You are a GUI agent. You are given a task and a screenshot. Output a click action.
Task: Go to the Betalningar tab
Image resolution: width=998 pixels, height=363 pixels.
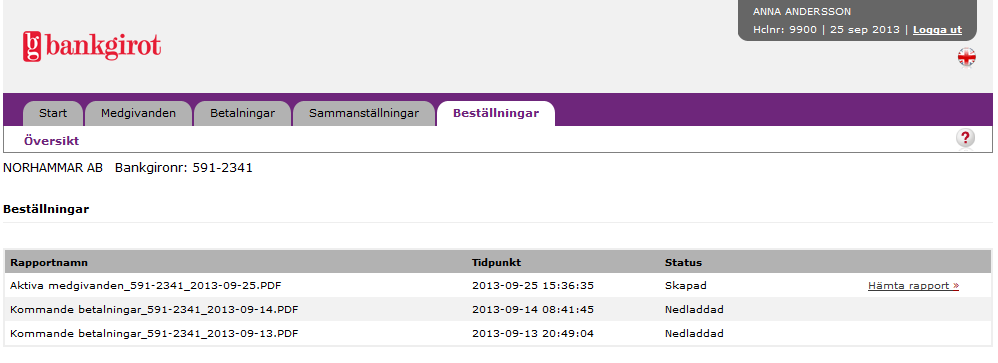point(242,113)
